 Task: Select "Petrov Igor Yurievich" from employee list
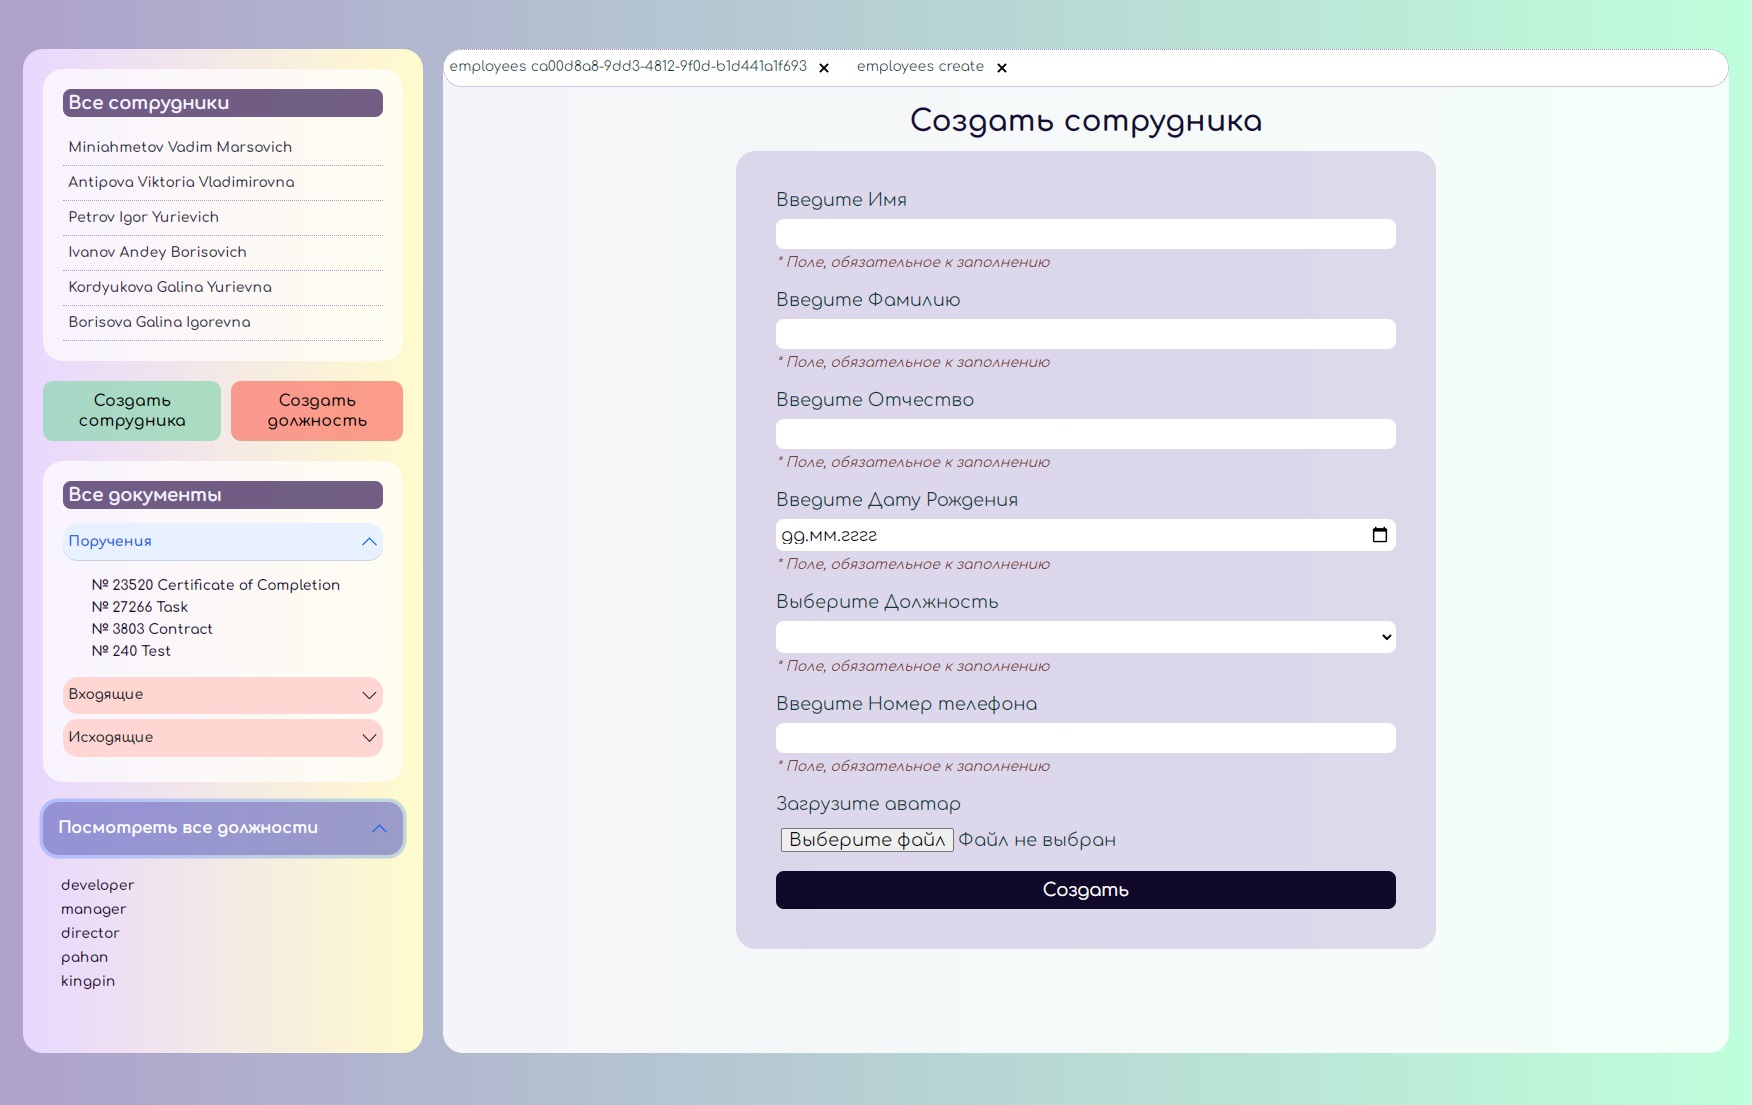pos(143,217)
